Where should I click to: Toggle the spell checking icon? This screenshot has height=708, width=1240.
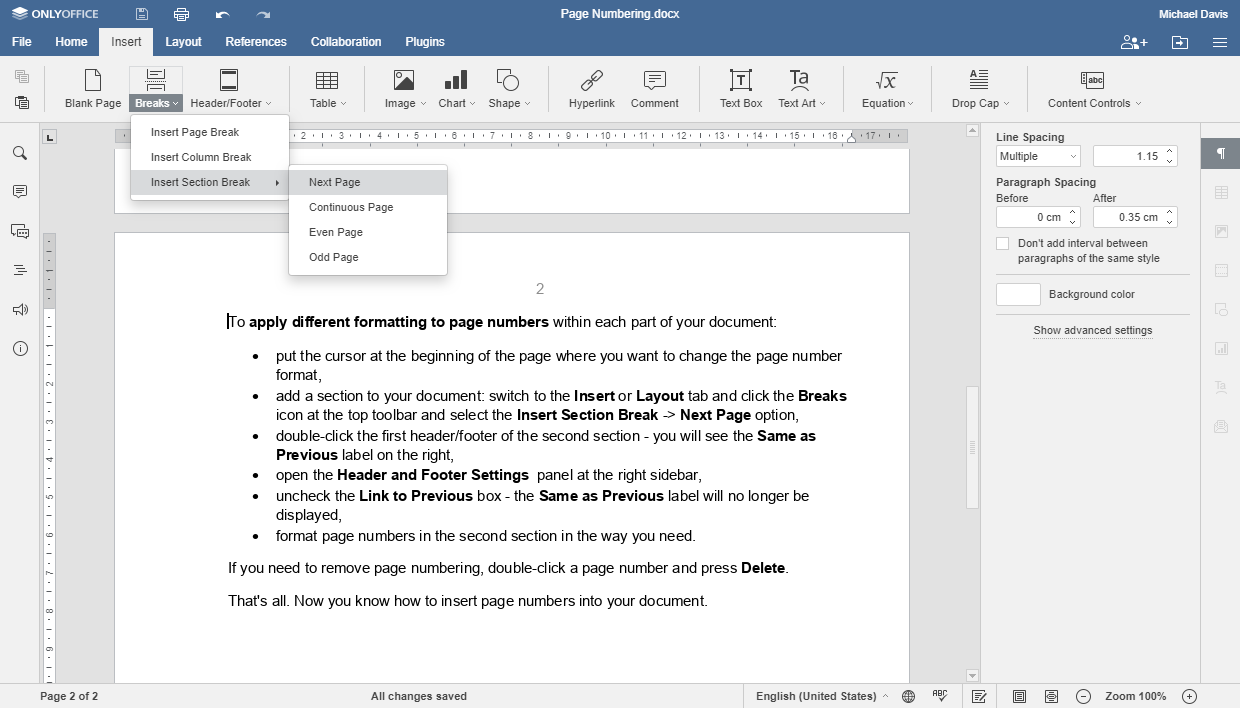[940, 696]
